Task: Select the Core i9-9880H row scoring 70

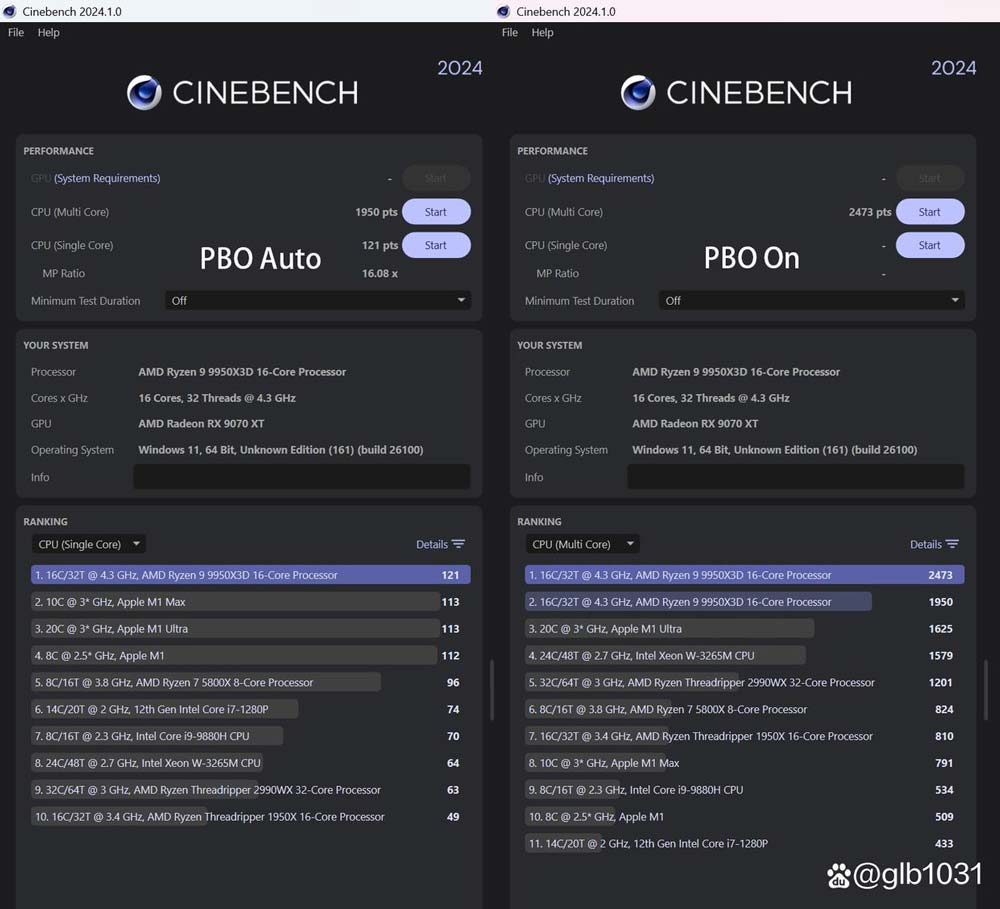Action: (x=251, y=735)
